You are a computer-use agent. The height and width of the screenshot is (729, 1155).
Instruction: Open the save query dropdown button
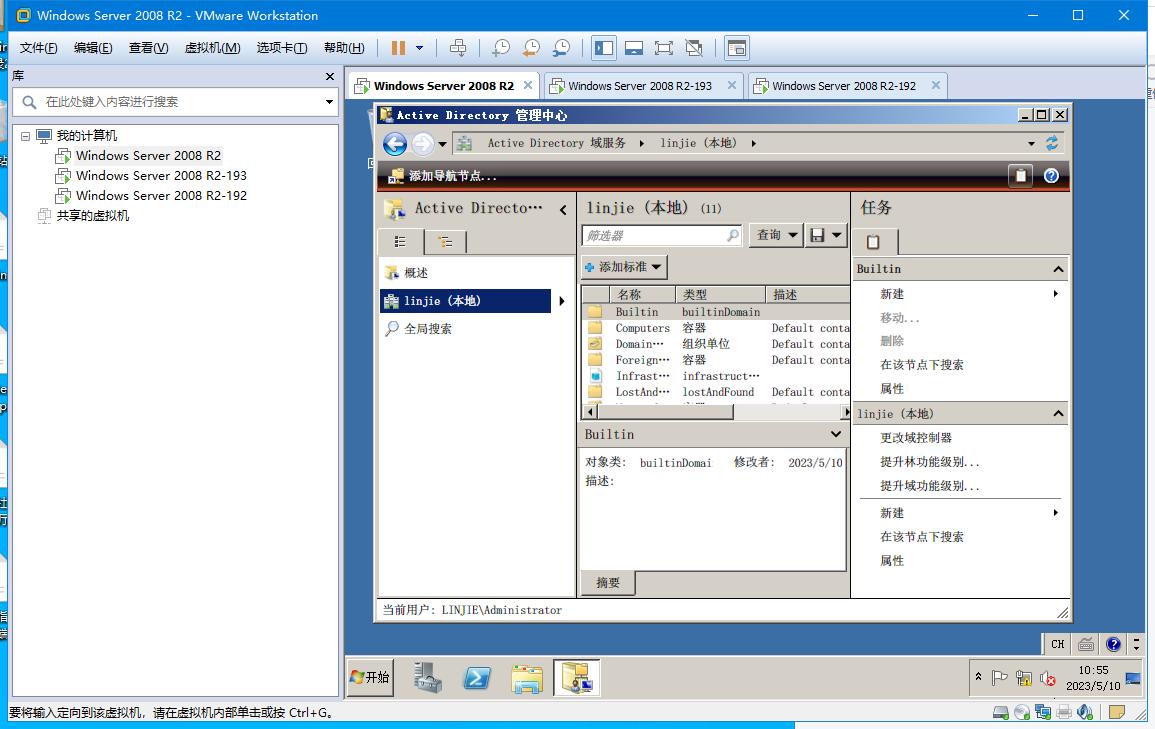[826, 236]
